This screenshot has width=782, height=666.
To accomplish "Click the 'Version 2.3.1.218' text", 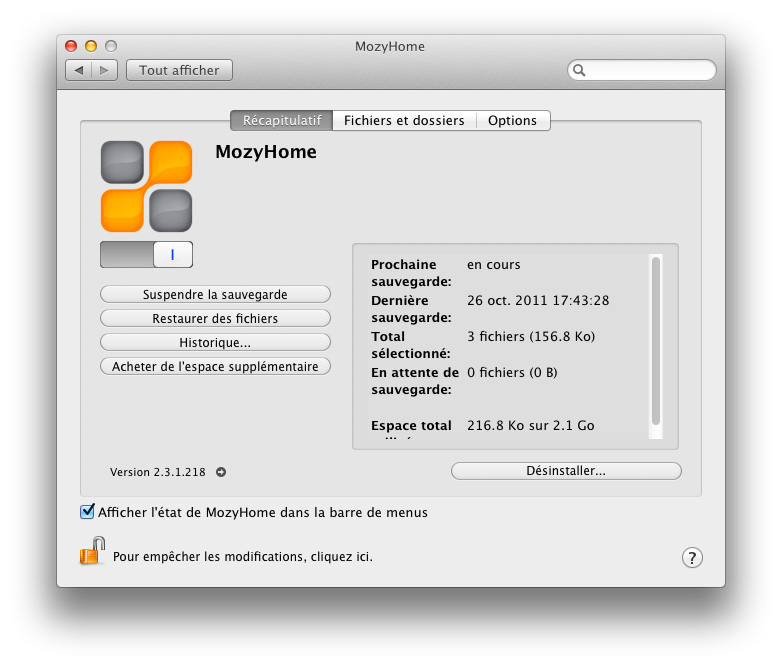I will [x=158, y=472].
